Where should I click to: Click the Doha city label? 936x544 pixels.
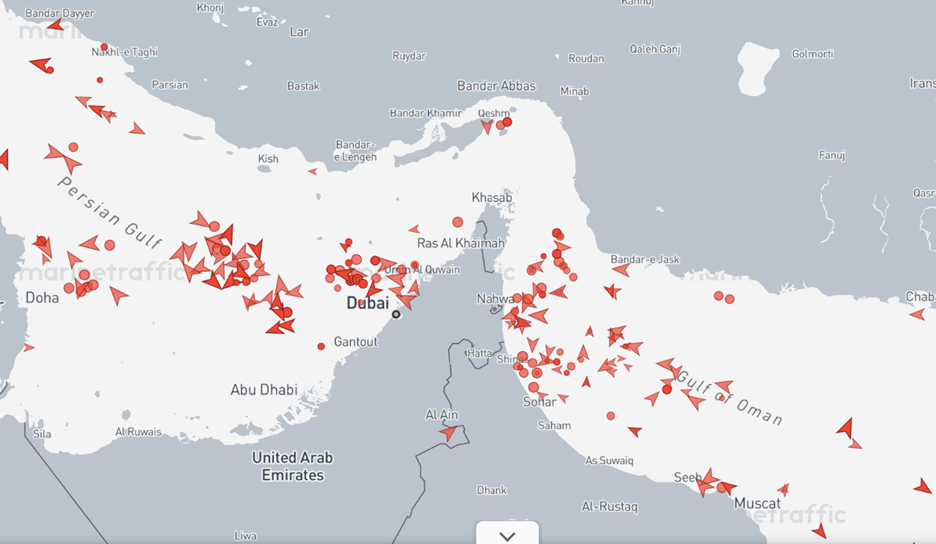pyautogui.click(x=42, y=297)
